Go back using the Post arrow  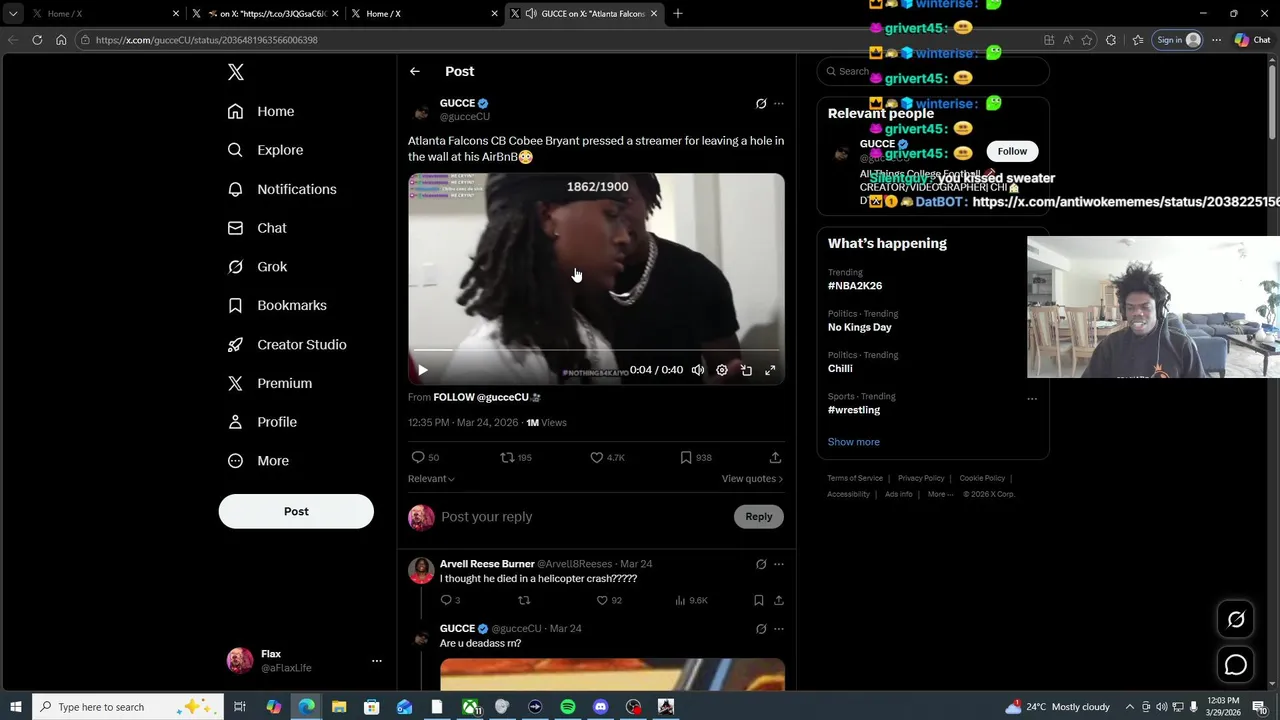coord(415,71)
